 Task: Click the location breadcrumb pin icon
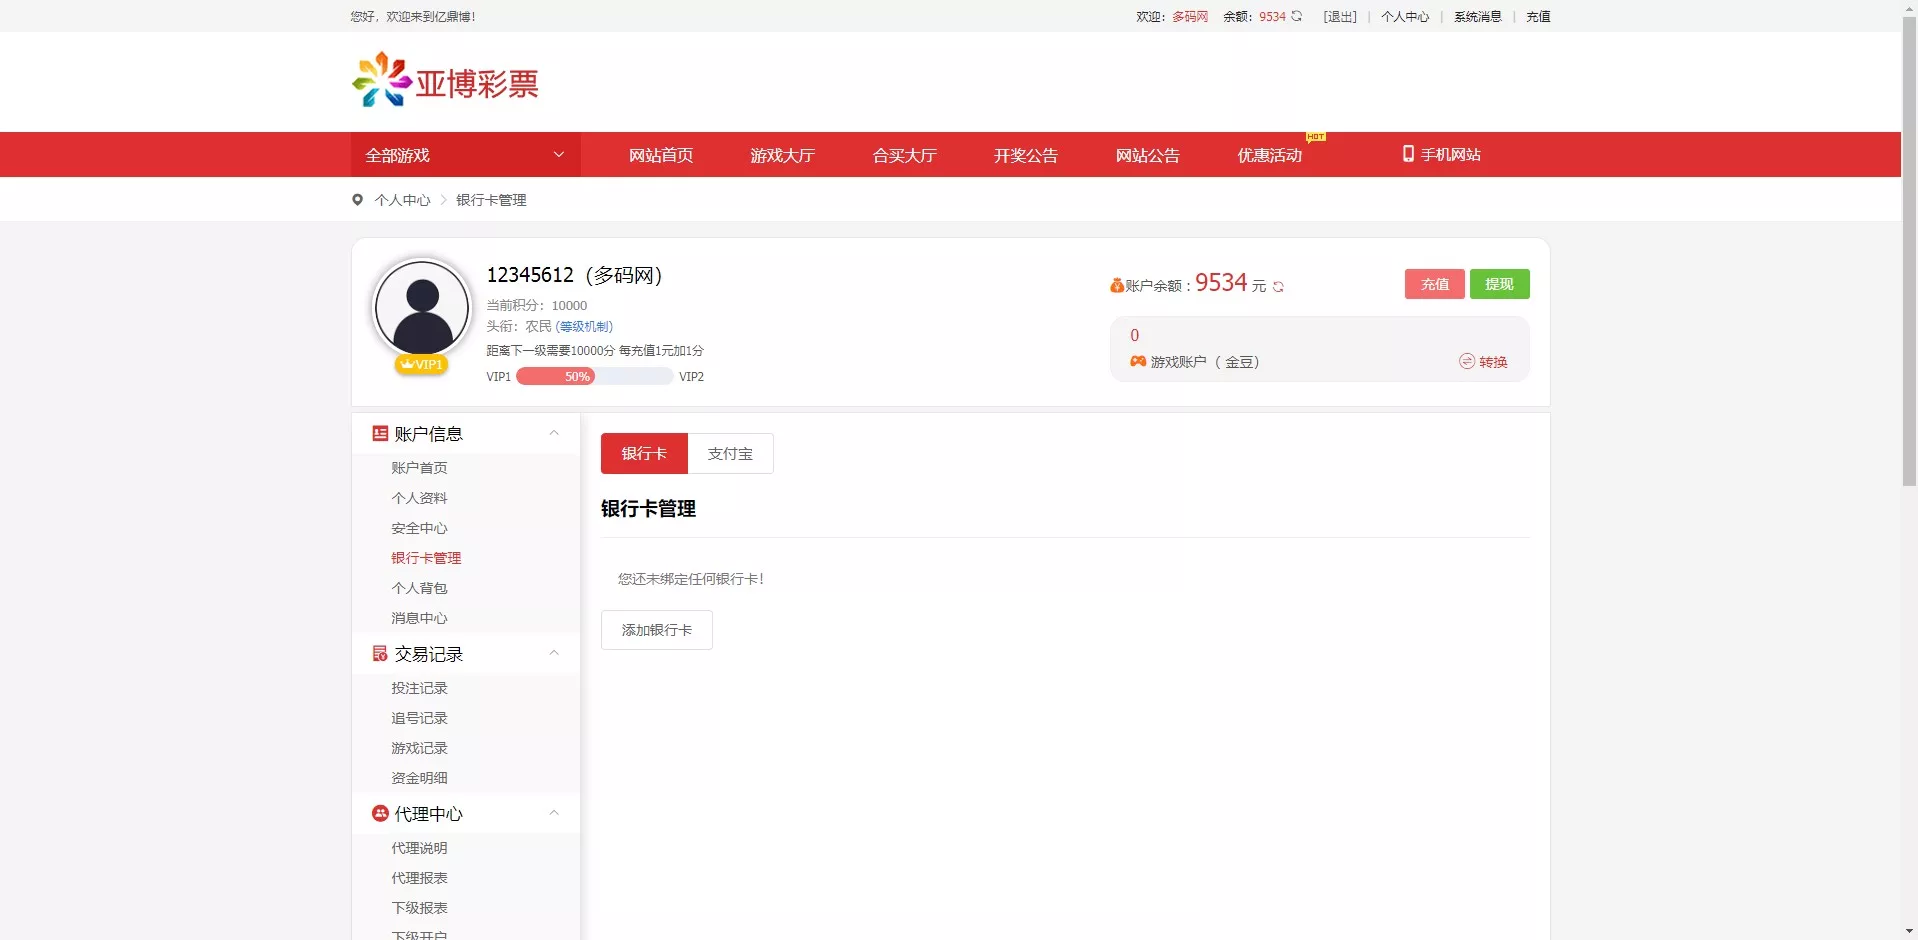click(358, 200)
